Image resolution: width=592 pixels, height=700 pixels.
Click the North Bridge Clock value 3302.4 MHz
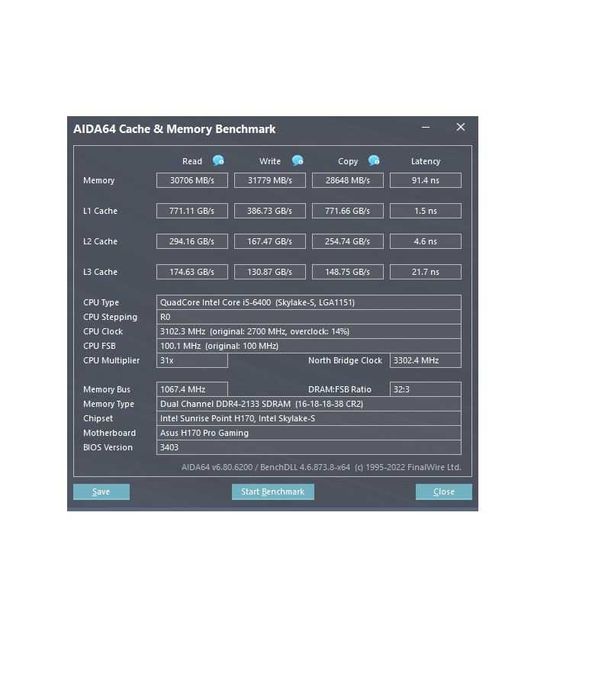[x=425, y=360]
